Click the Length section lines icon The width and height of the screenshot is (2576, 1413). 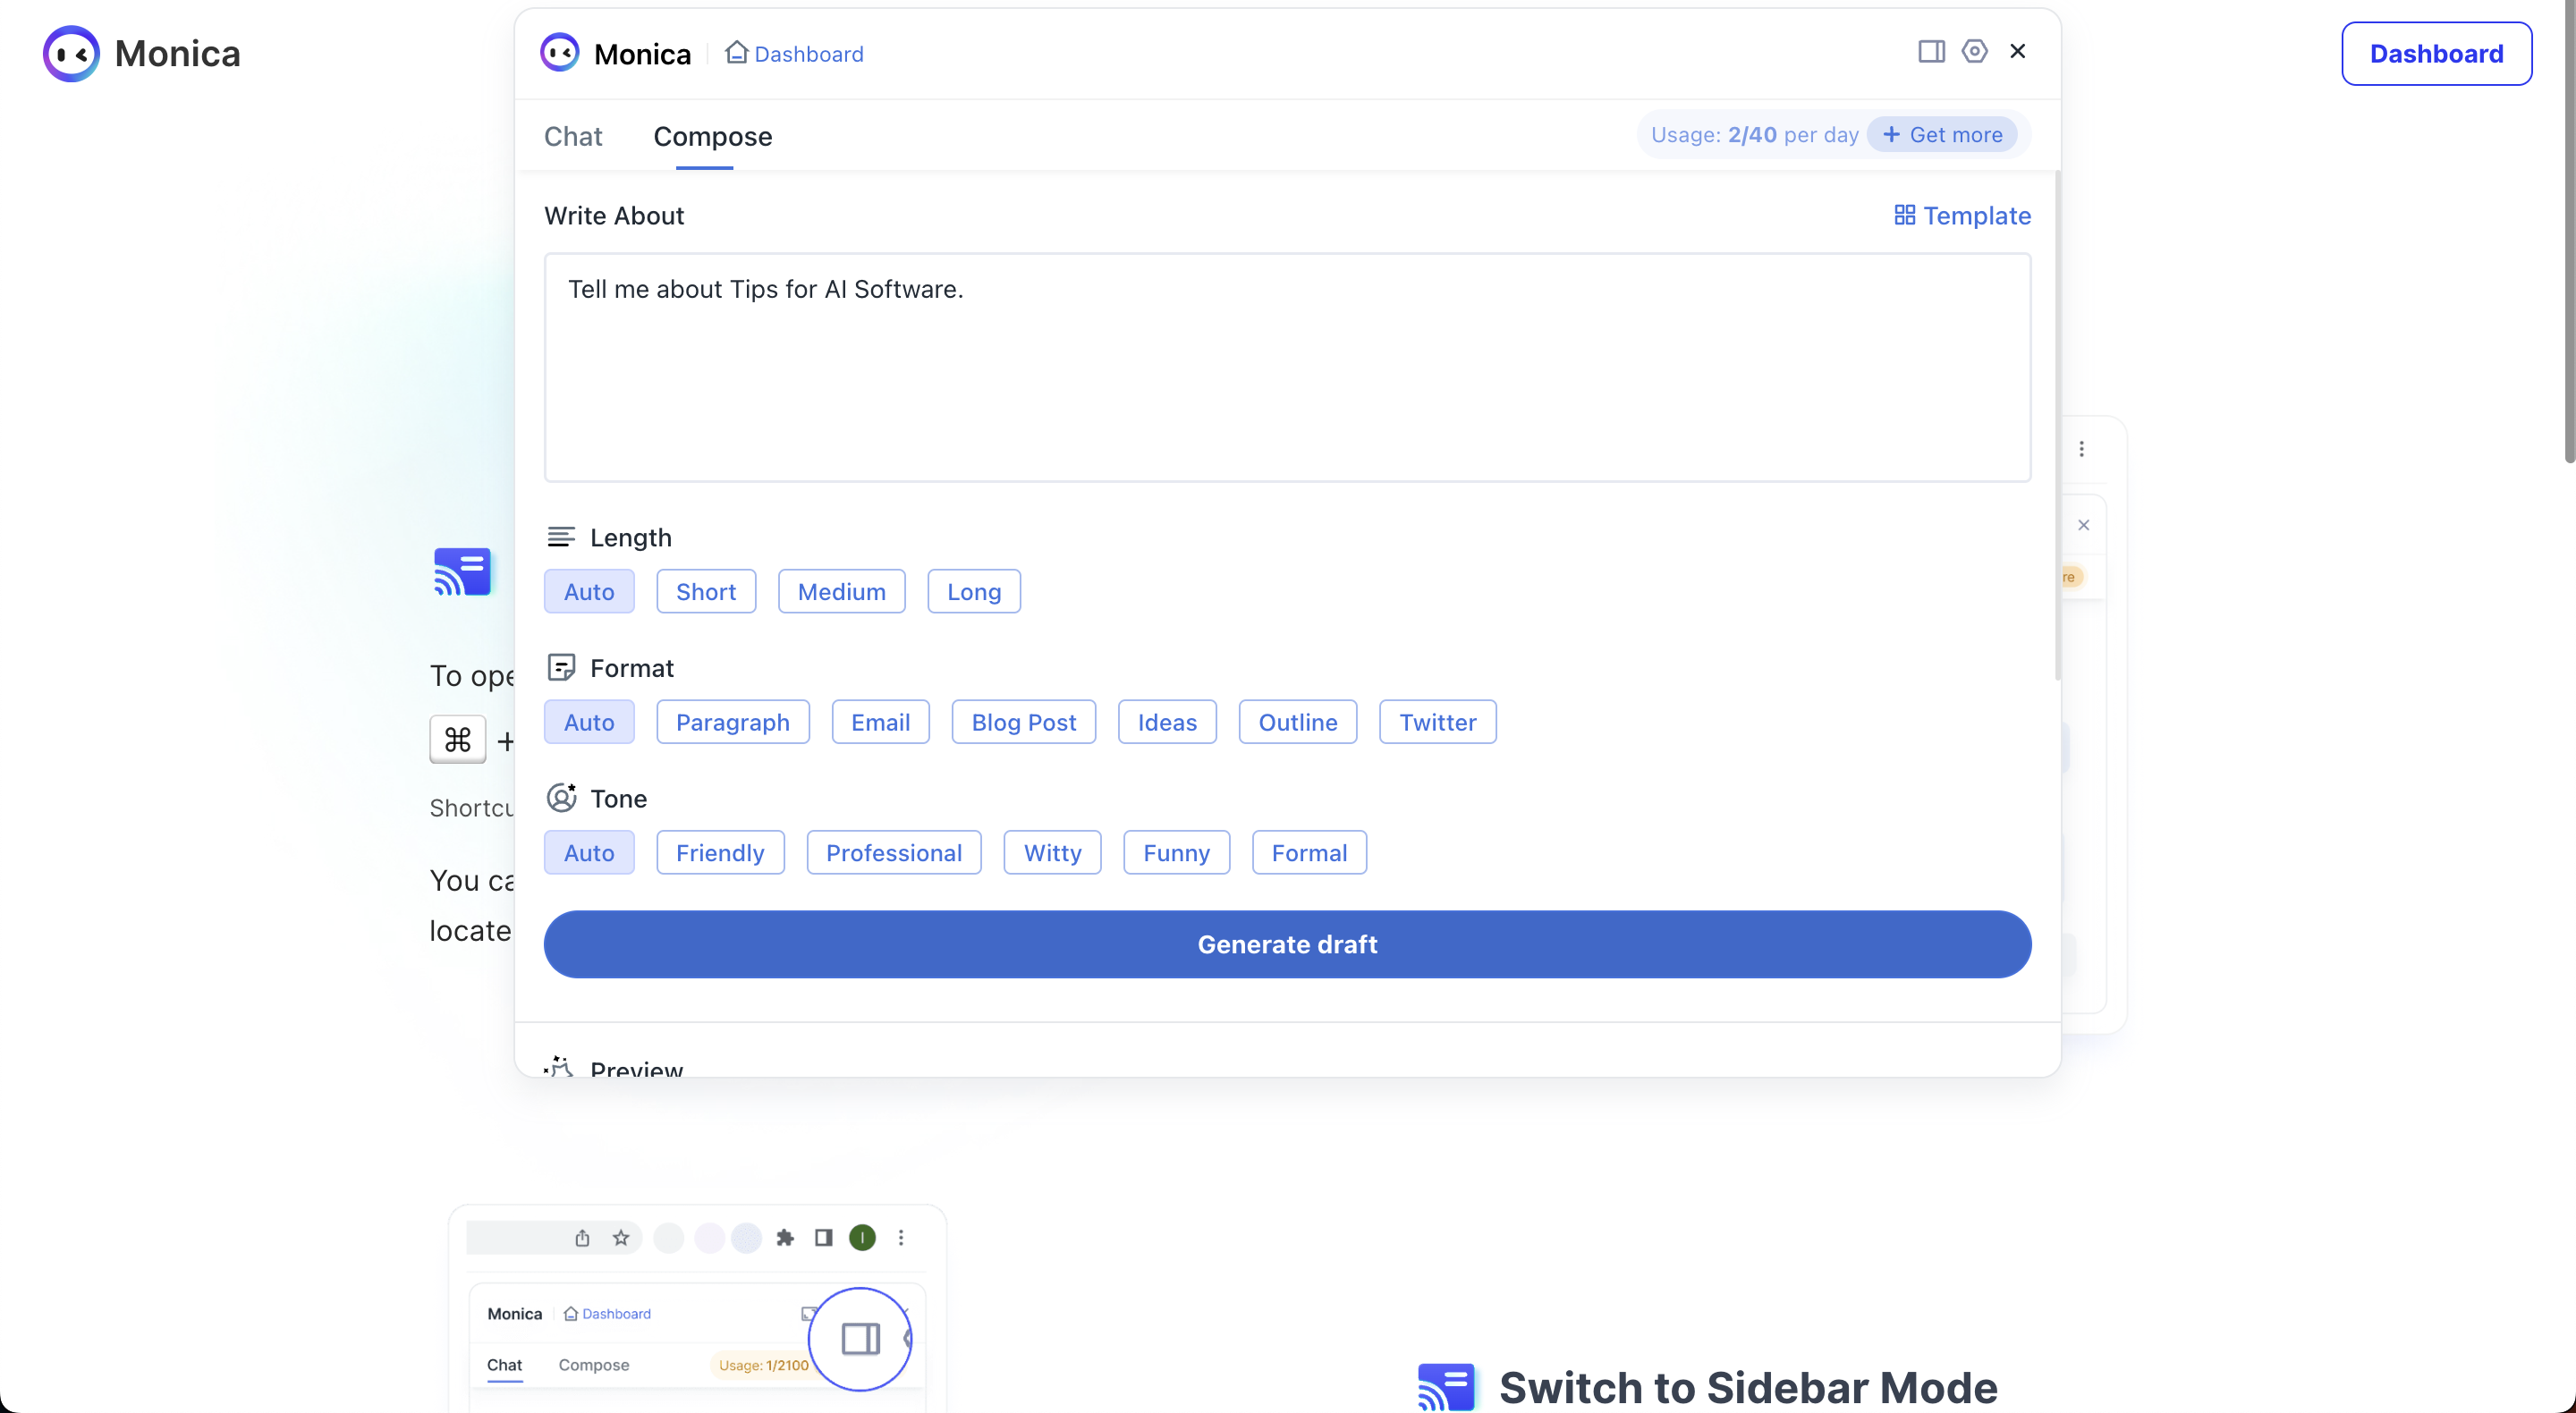(561, 537)
